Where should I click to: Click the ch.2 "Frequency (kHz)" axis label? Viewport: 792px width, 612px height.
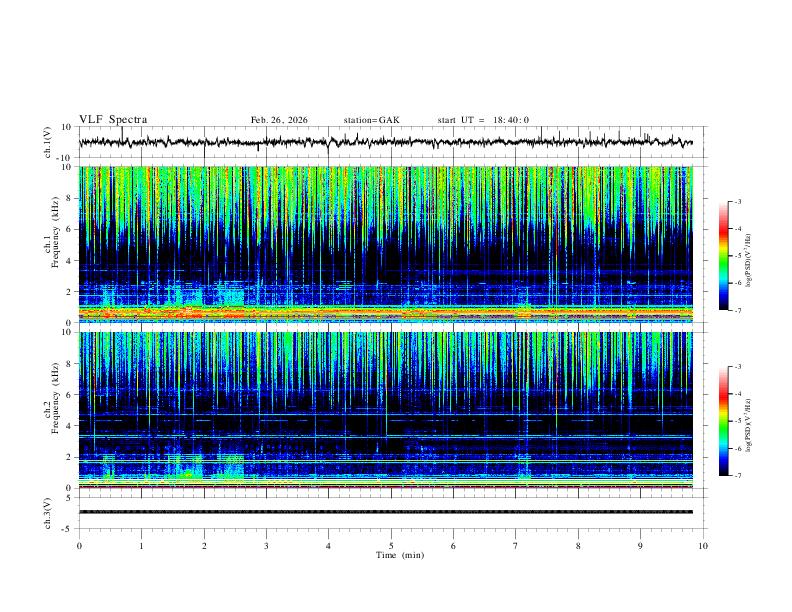point(55,397)
